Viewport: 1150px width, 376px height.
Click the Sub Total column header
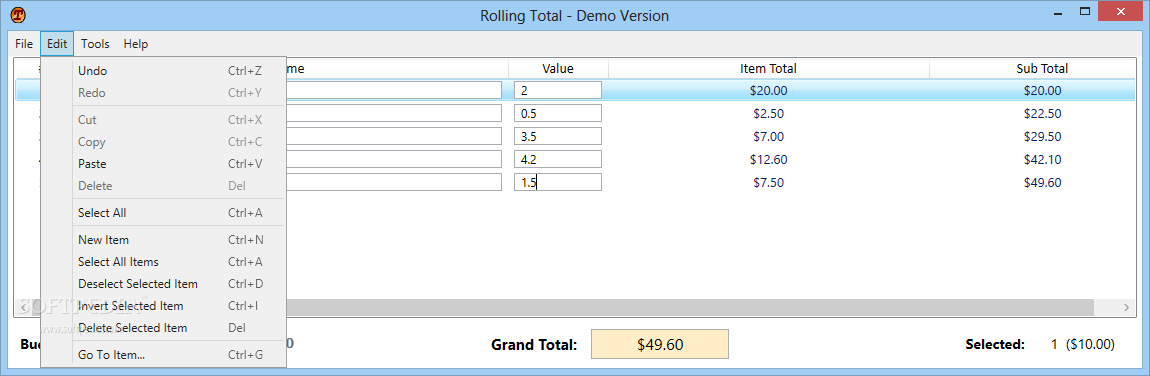(x=1042, y=68)
